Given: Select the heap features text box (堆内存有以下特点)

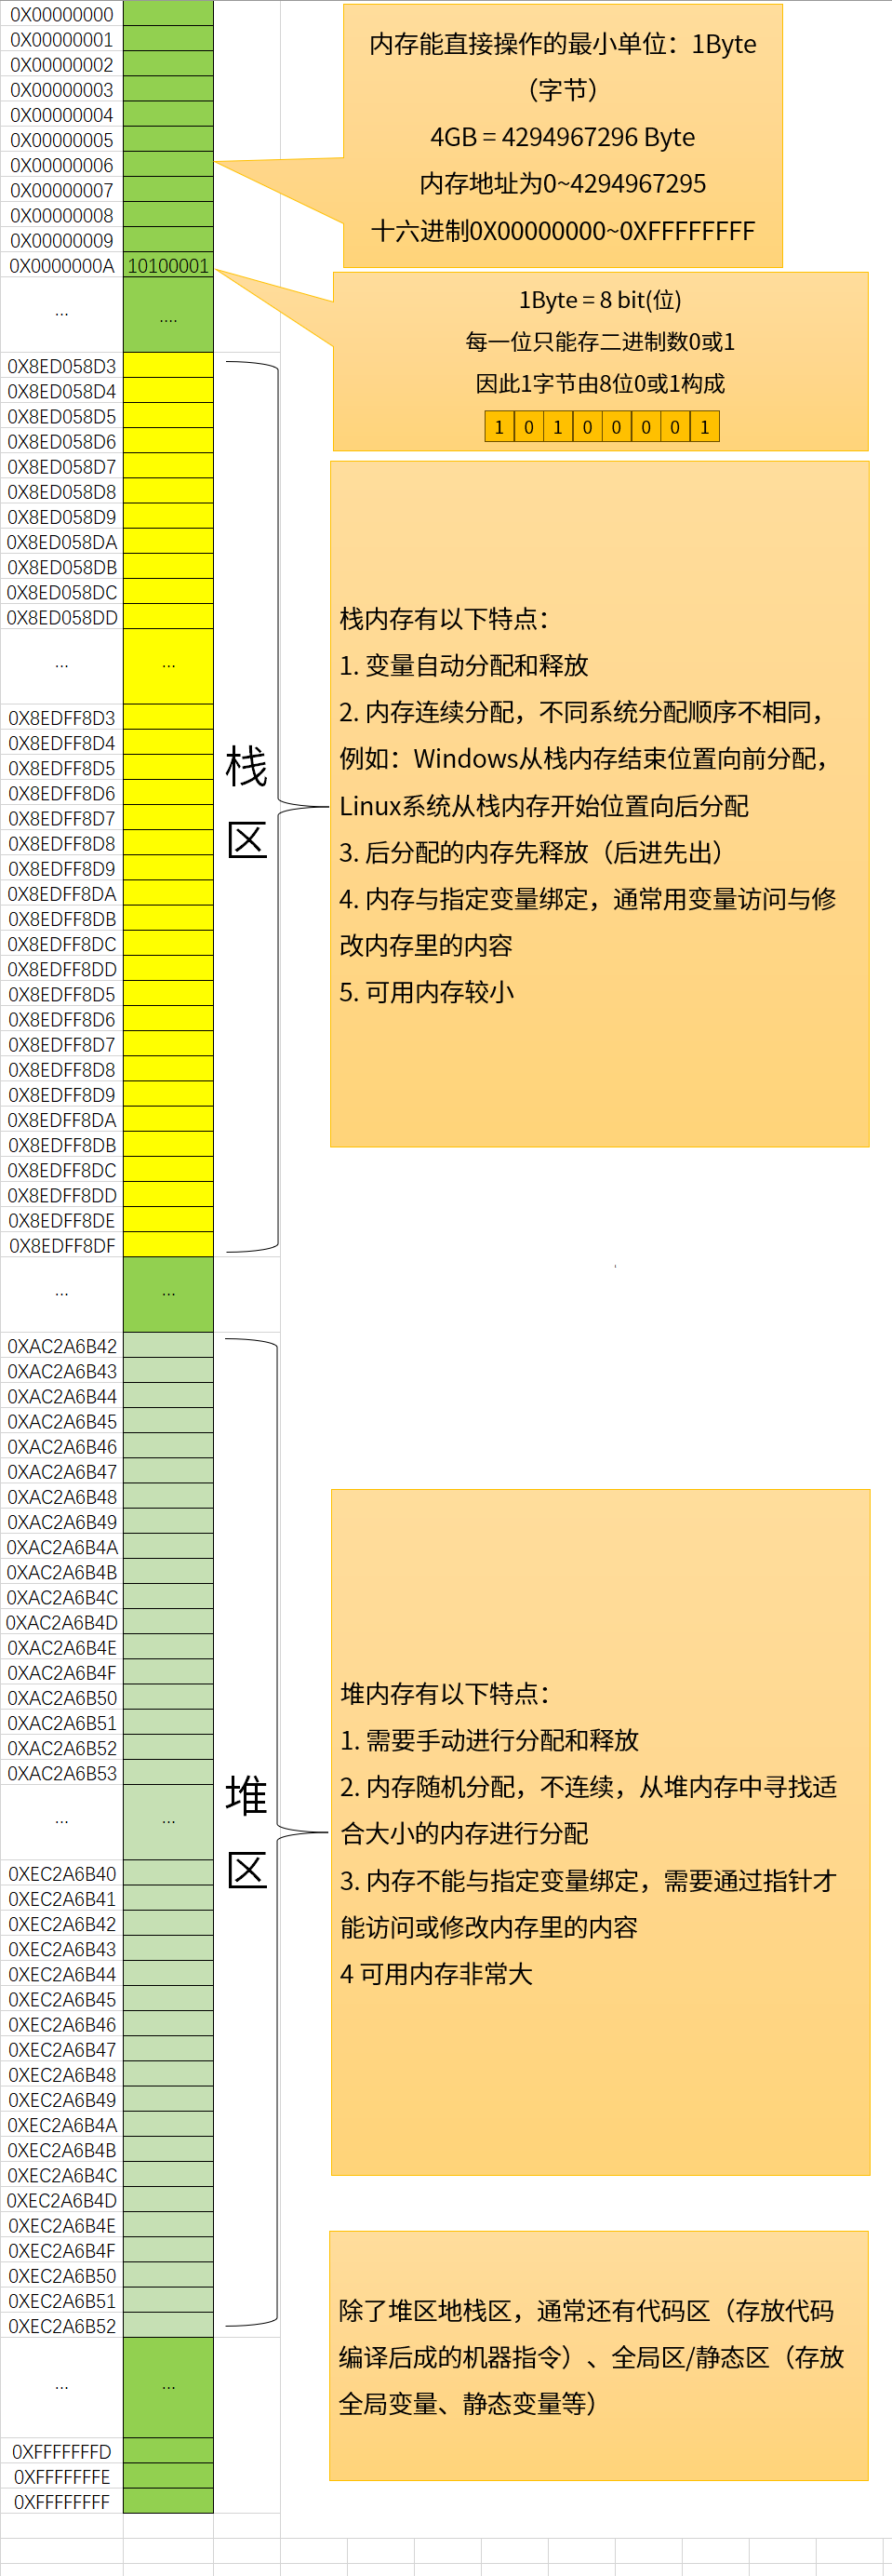Looking at the screenshot, I should (600, 1832).
